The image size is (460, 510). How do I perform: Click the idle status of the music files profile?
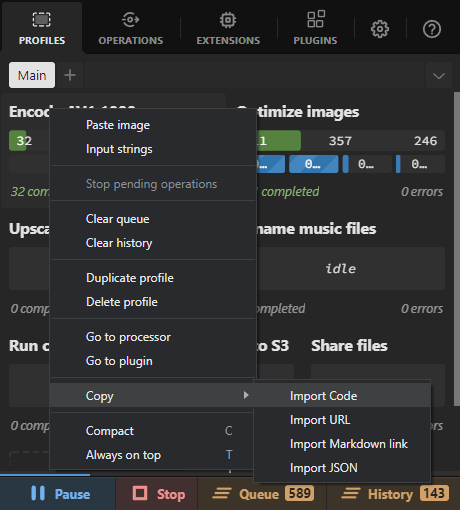click(x=340, y=269)
